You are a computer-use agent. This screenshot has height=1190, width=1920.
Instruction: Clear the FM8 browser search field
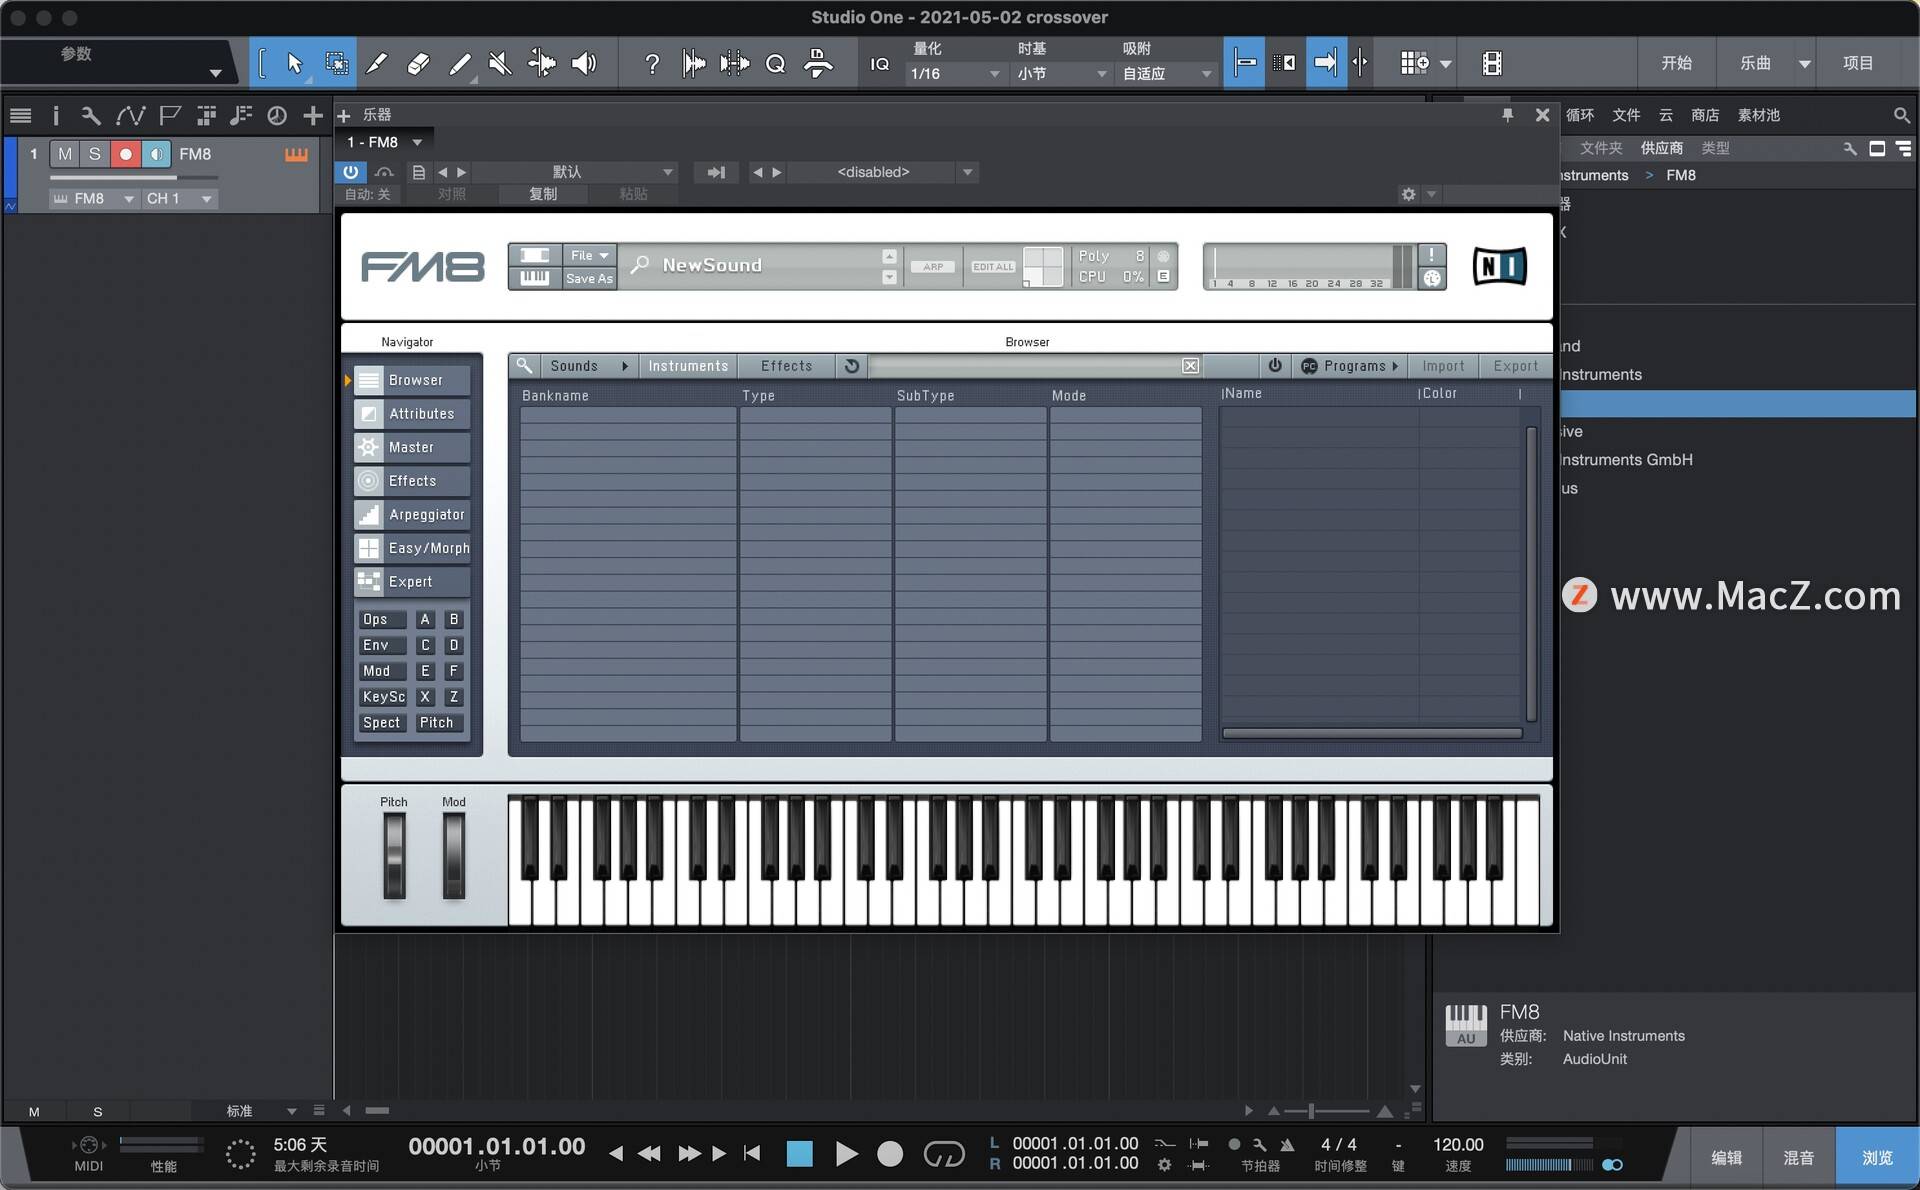click(1190, 366)
